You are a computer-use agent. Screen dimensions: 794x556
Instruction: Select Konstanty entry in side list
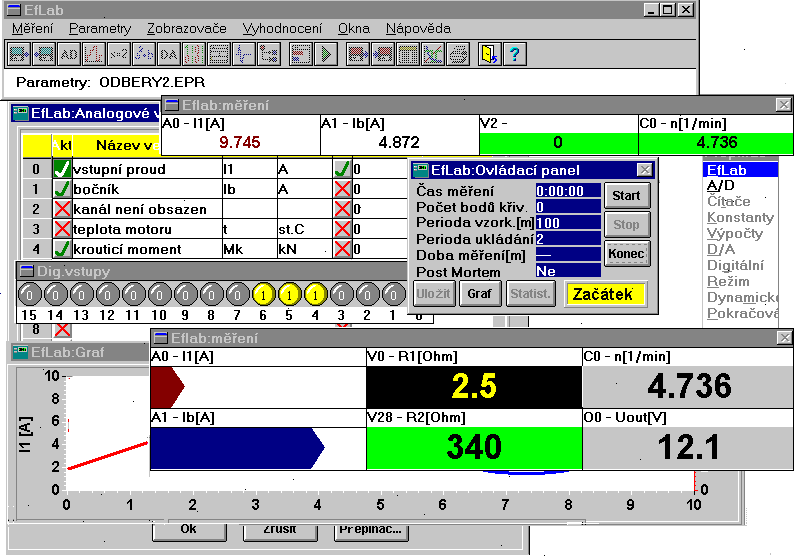[x=739, y=218]
